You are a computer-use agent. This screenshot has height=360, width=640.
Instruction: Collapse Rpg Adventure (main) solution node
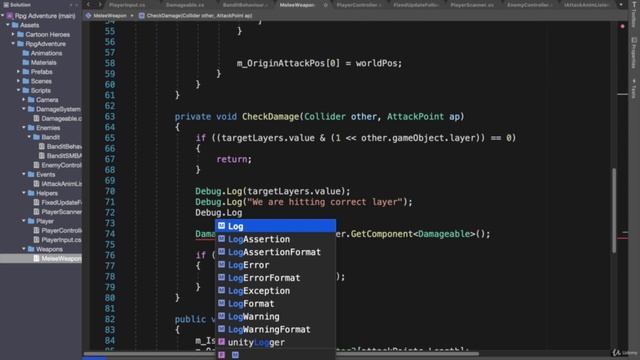coord(3,16)
